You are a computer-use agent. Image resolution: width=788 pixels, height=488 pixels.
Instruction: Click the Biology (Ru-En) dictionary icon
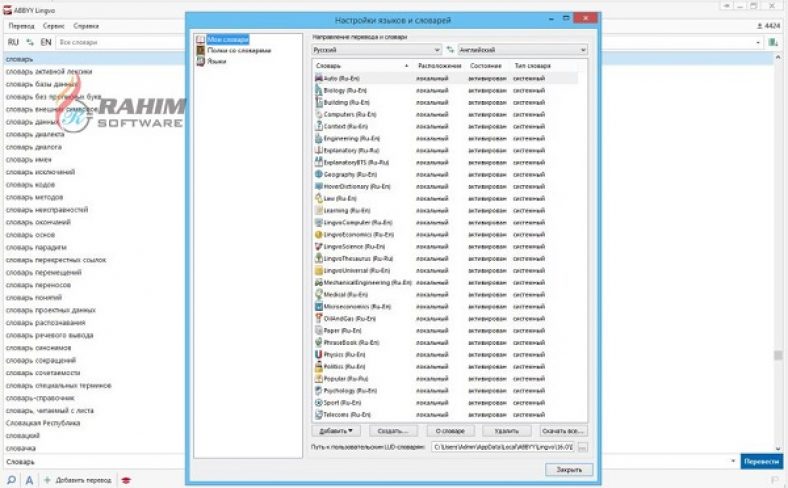tap(318, 90)
